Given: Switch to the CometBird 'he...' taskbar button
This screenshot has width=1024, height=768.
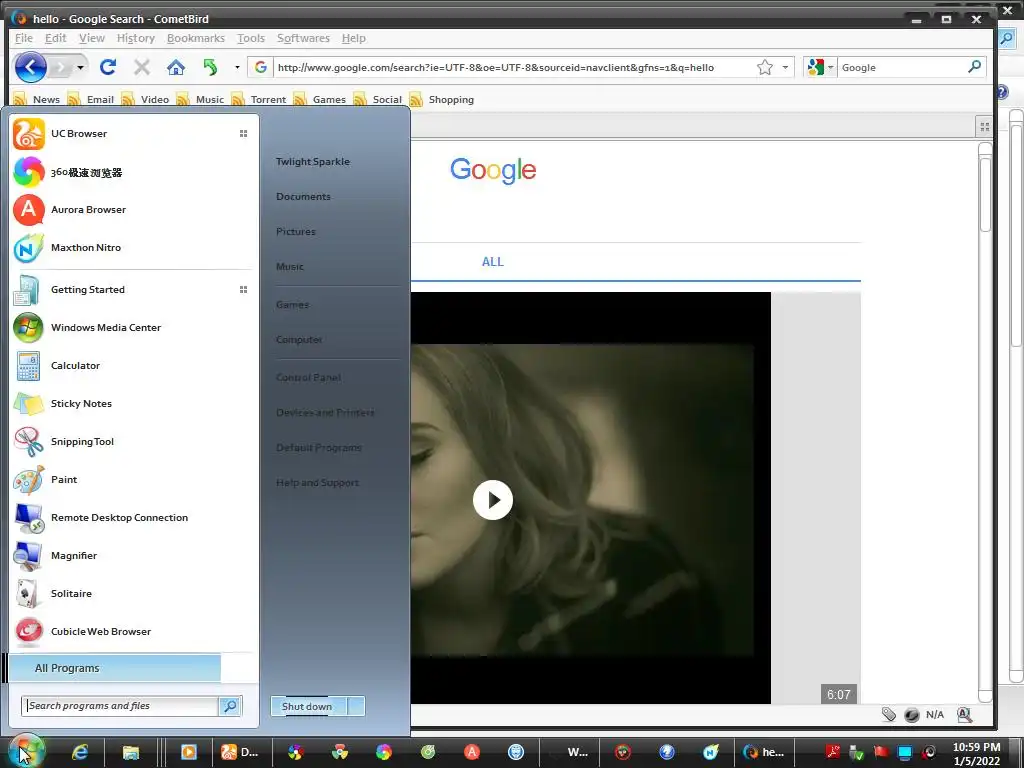Looking at the screenshot, I should (763, 752).
